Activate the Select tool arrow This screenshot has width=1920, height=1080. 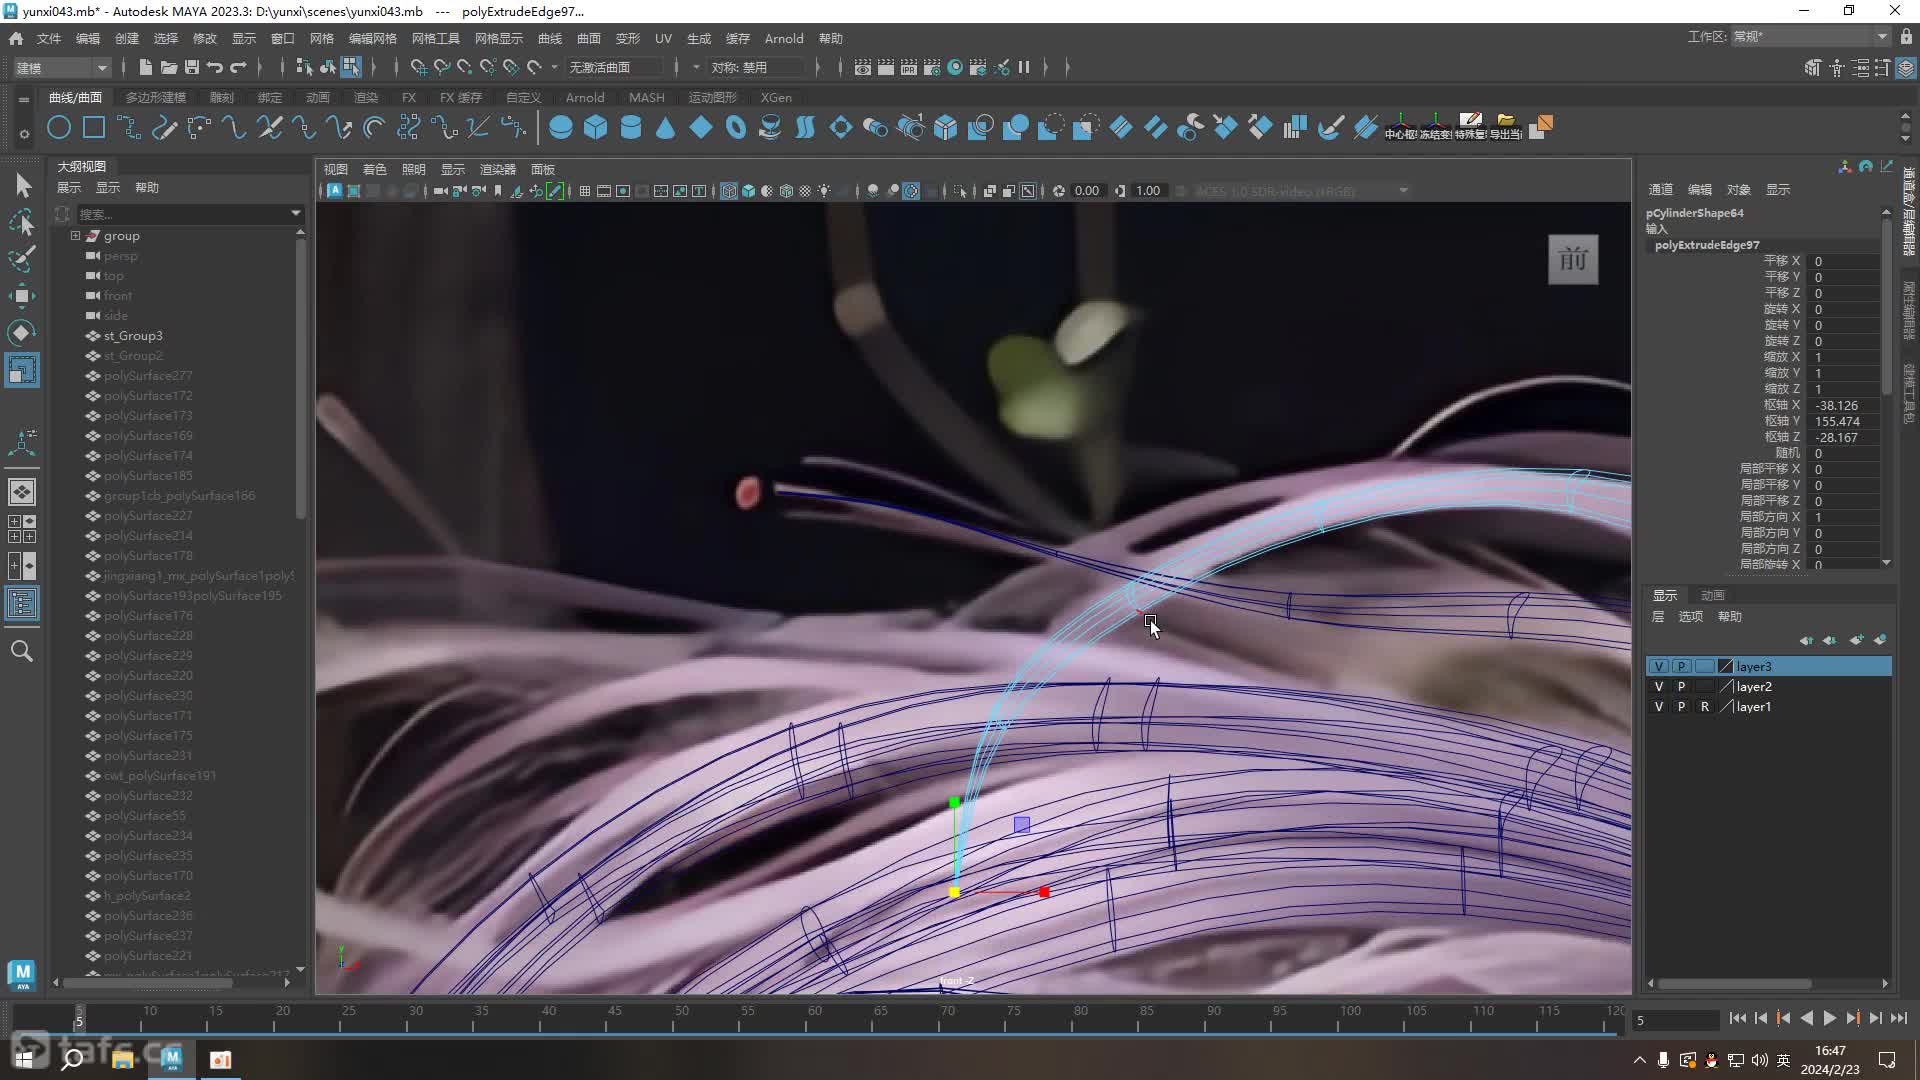point(22,185)
